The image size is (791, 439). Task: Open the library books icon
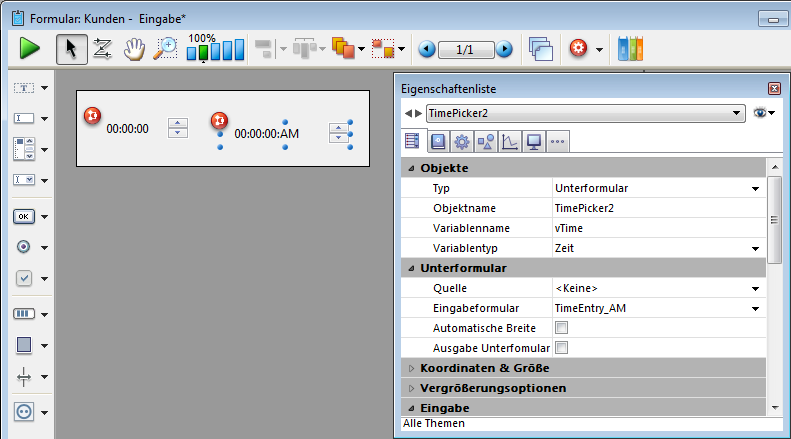[x=631, y=48]
